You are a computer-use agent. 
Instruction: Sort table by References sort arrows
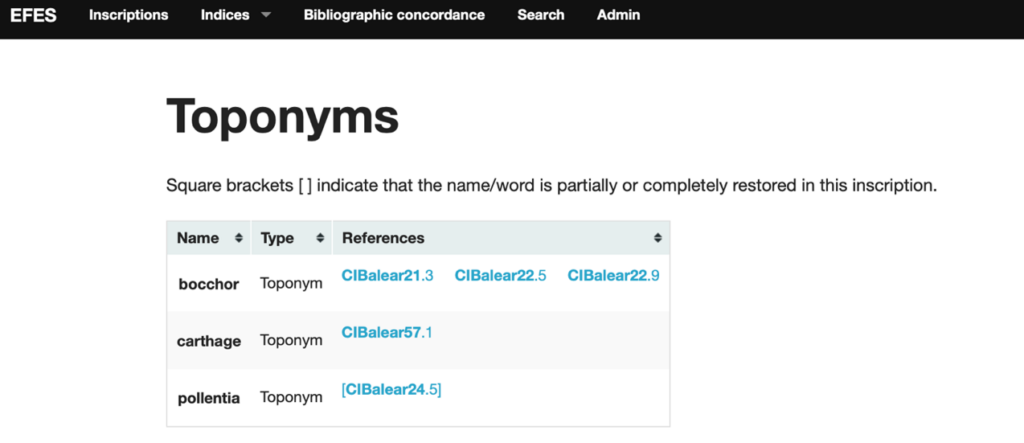click(x=658, y=238)
